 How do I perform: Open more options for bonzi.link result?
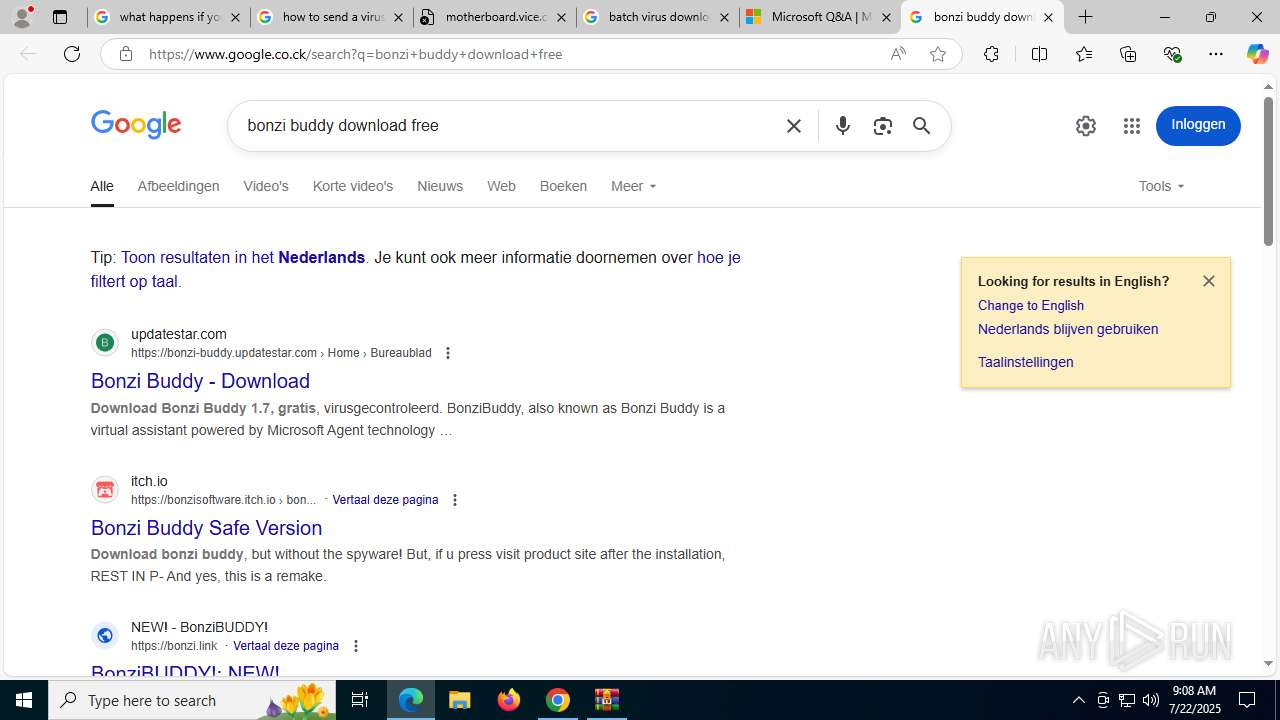356,646
